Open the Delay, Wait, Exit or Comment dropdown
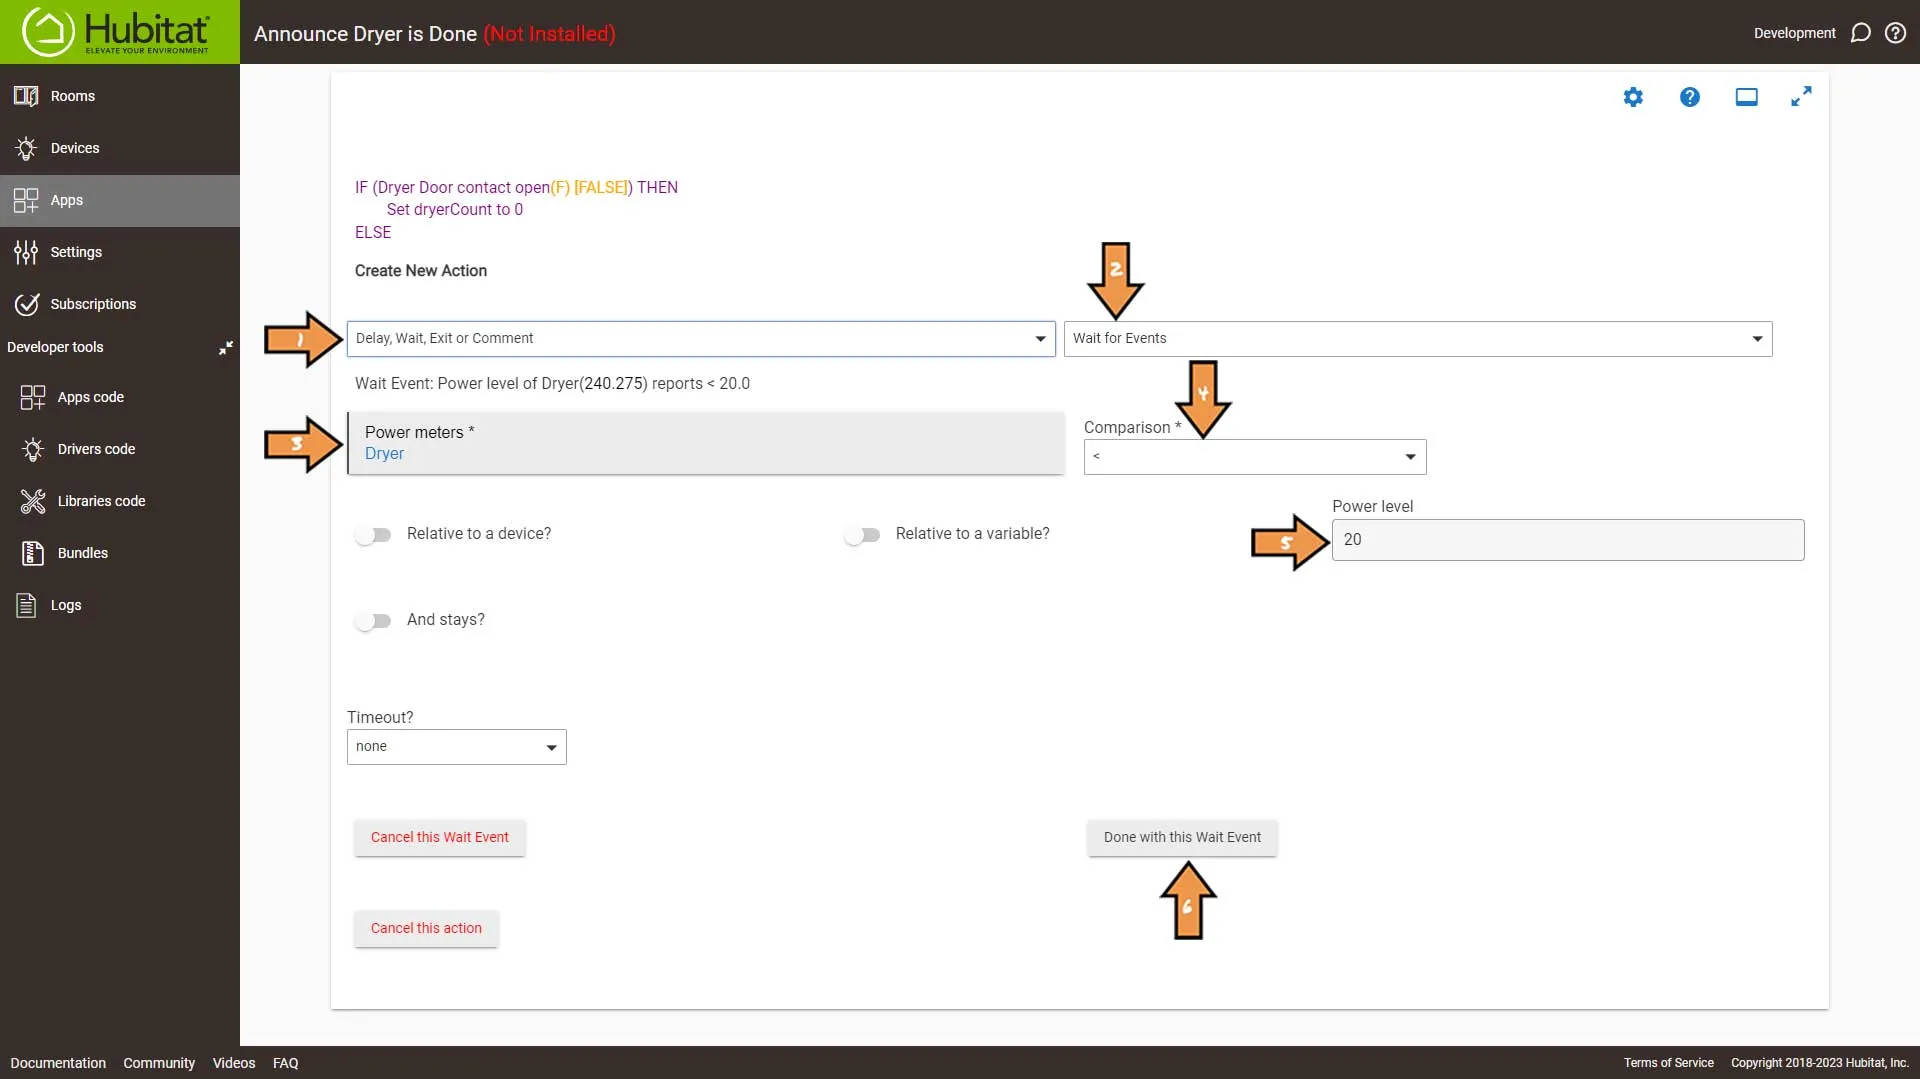The height and width of the screenshot is (1079, 1920). pos(701,338)
